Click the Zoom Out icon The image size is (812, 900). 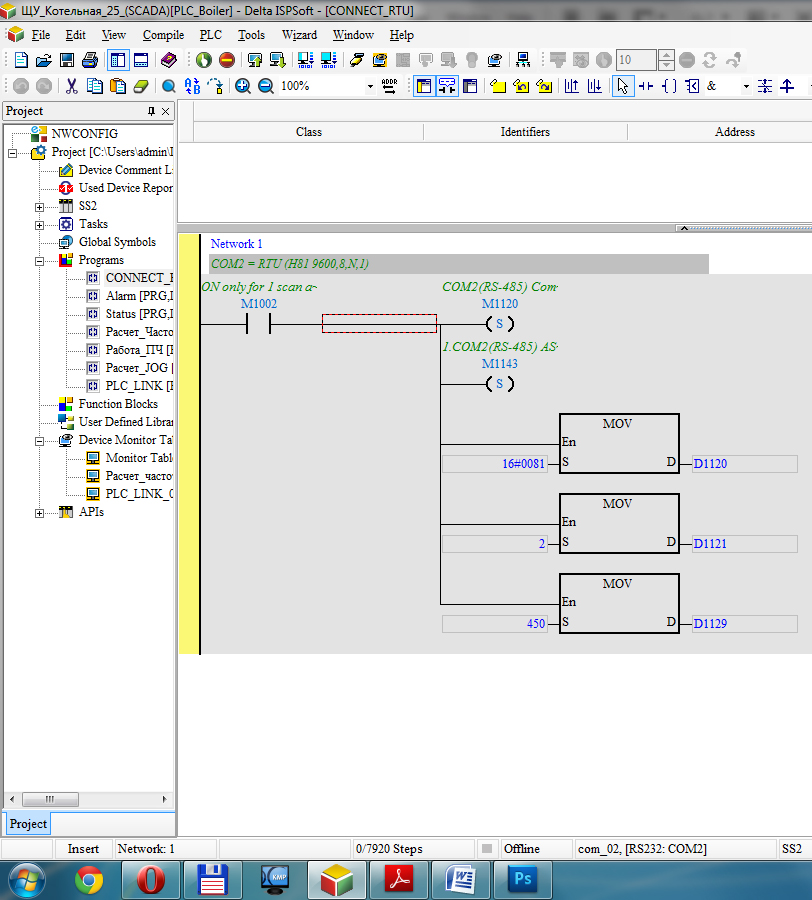[266, 86]
